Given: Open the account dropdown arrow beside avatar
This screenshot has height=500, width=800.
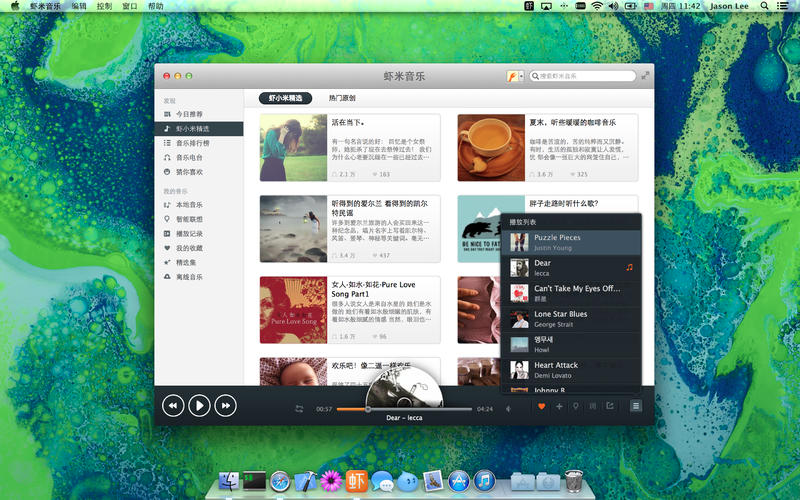Looking at the screenshot, I should click(x=521, y=76).
